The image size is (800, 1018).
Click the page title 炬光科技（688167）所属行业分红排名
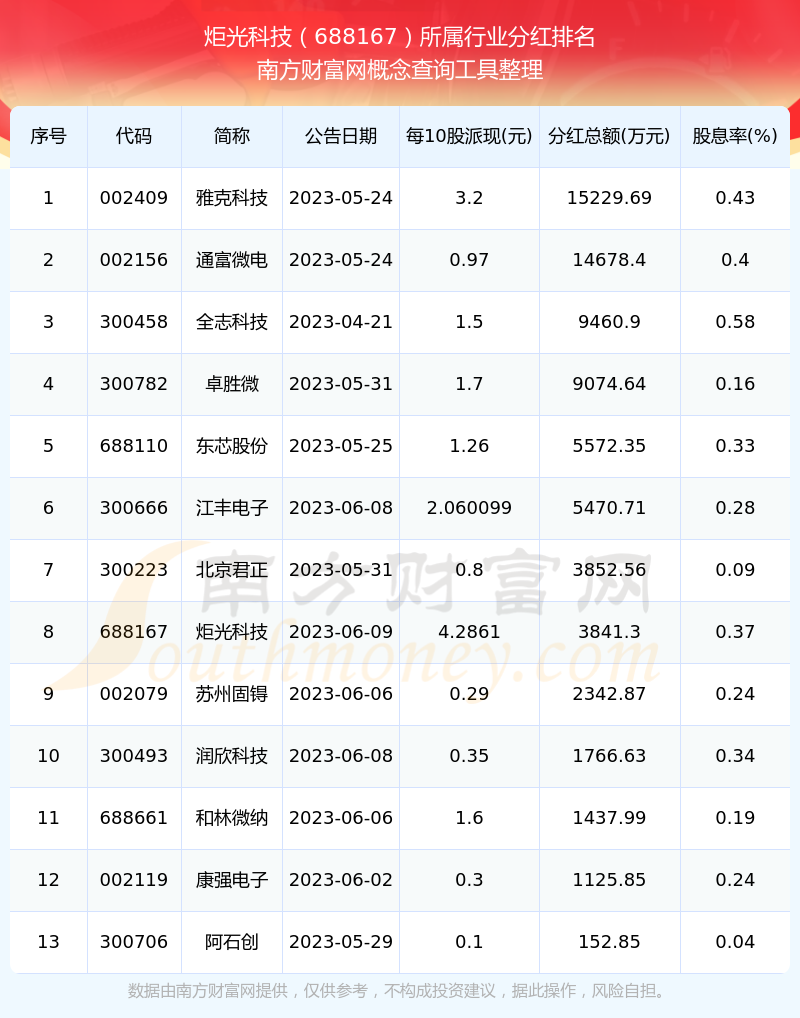tap(400, 38)
